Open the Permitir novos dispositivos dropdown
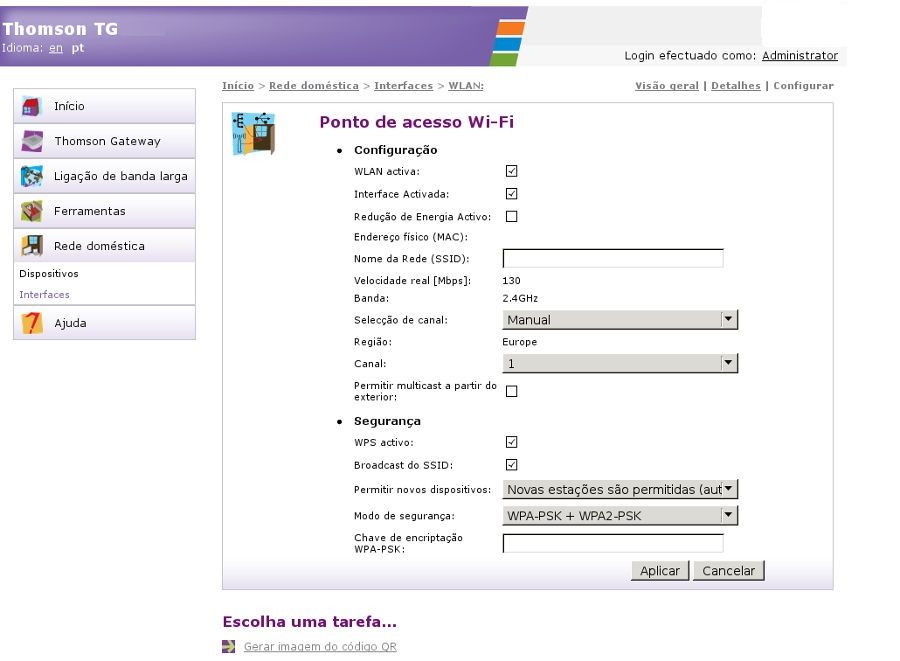Screen dimensions: 900x661 tap(620, 489)
